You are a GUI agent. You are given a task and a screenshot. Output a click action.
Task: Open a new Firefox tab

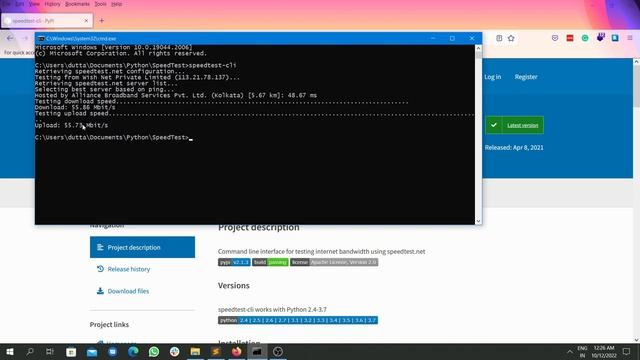(102, 20)
